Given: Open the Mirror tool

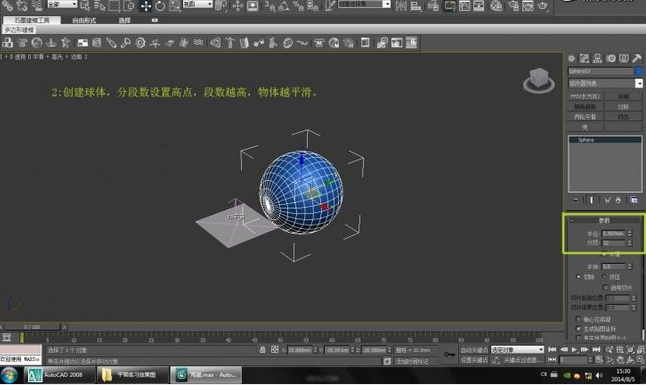Looking at the screenshot, I should click(401, 5).
